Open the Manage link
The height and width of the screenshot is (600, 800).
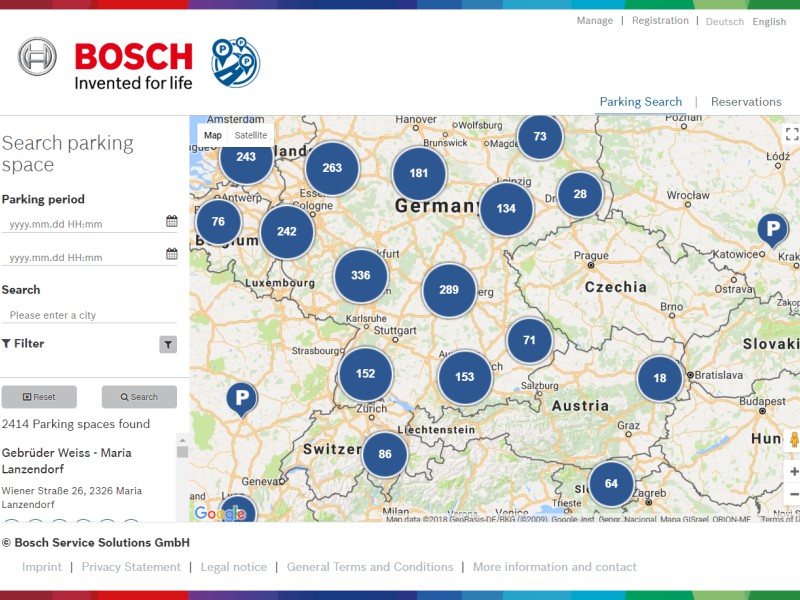pos(595,21)
